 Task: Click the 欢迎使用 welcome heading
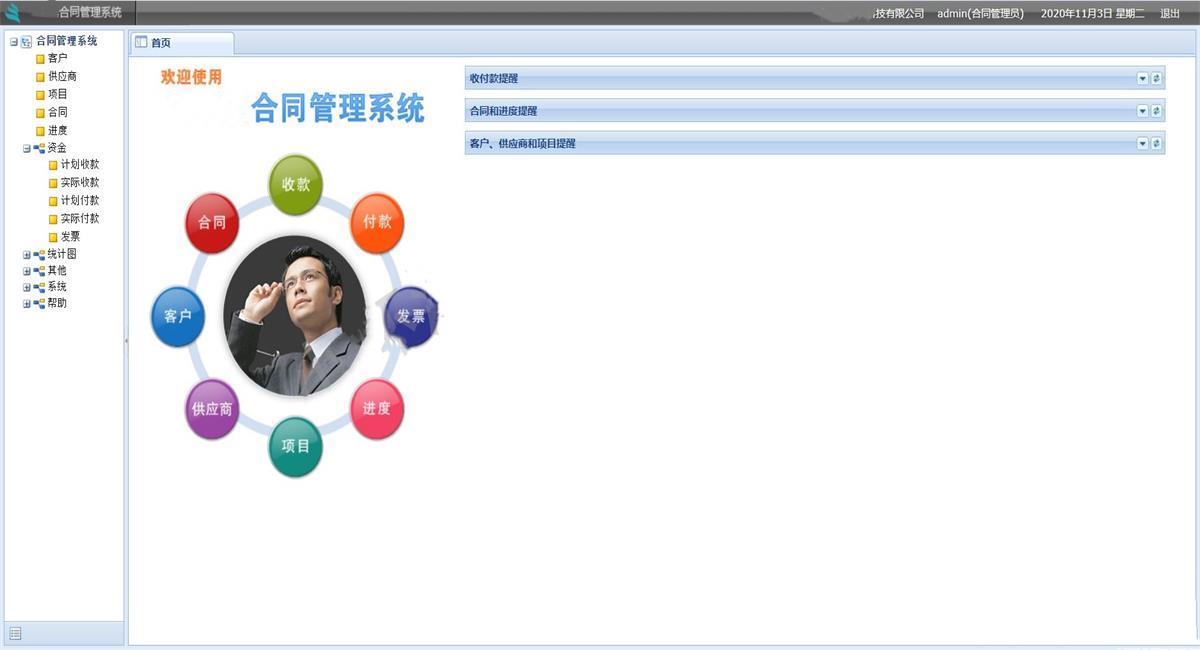tap(191, 77)
